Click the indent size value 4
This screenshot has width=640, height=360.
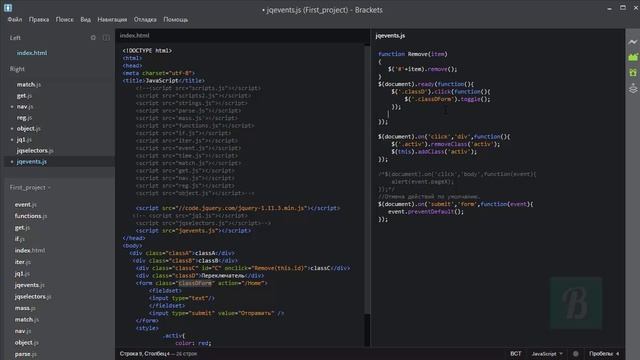tap(617, 353)
